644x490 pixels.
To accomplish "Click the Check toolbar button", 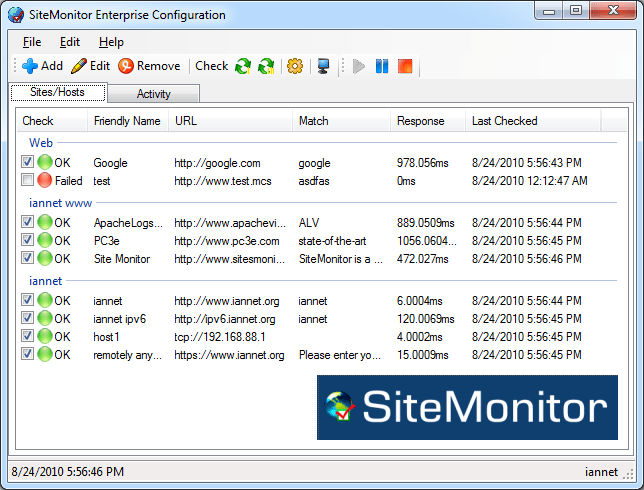I will [x=212, y=66].
